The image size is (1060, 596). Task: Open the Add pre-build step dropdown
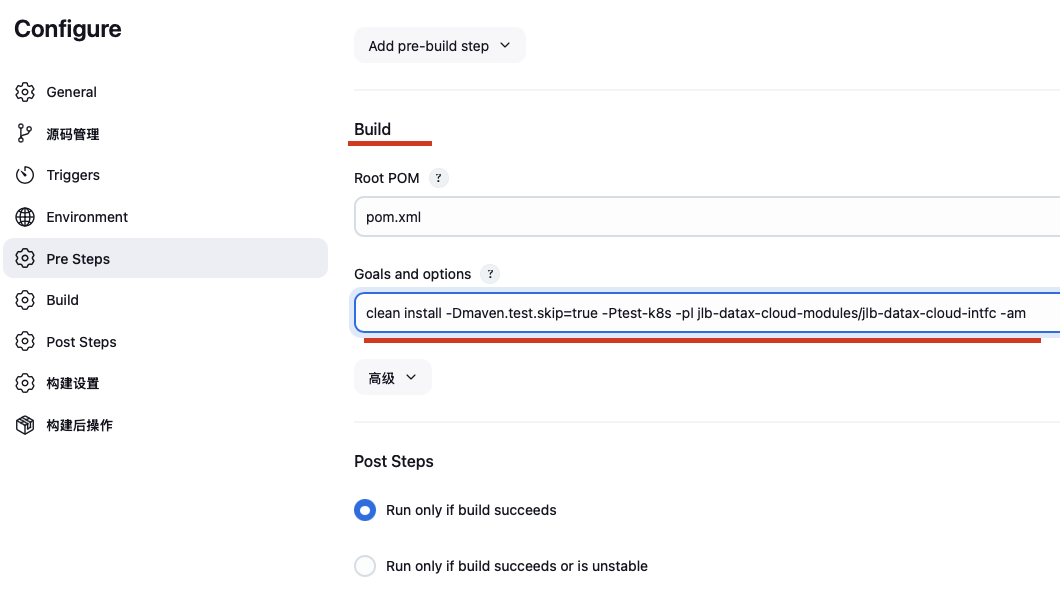(439, 46)
